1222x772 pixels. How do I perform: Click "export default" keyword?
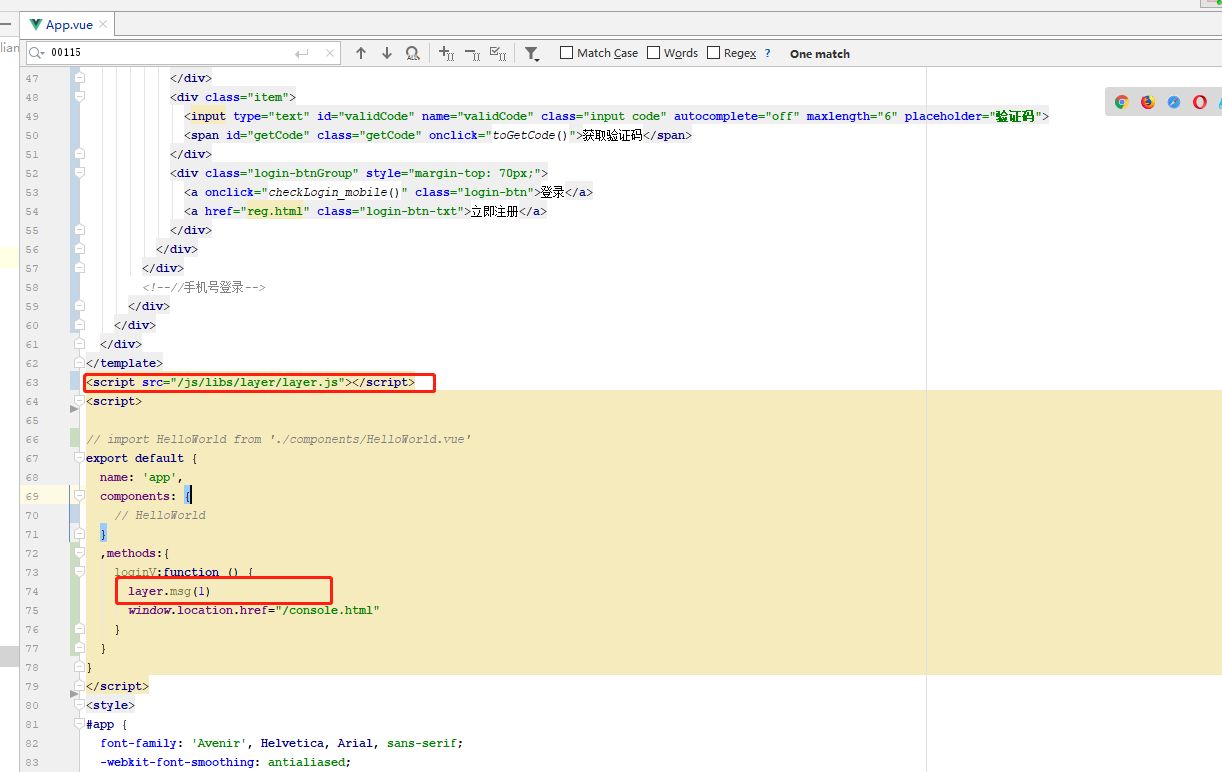[135, 458]
